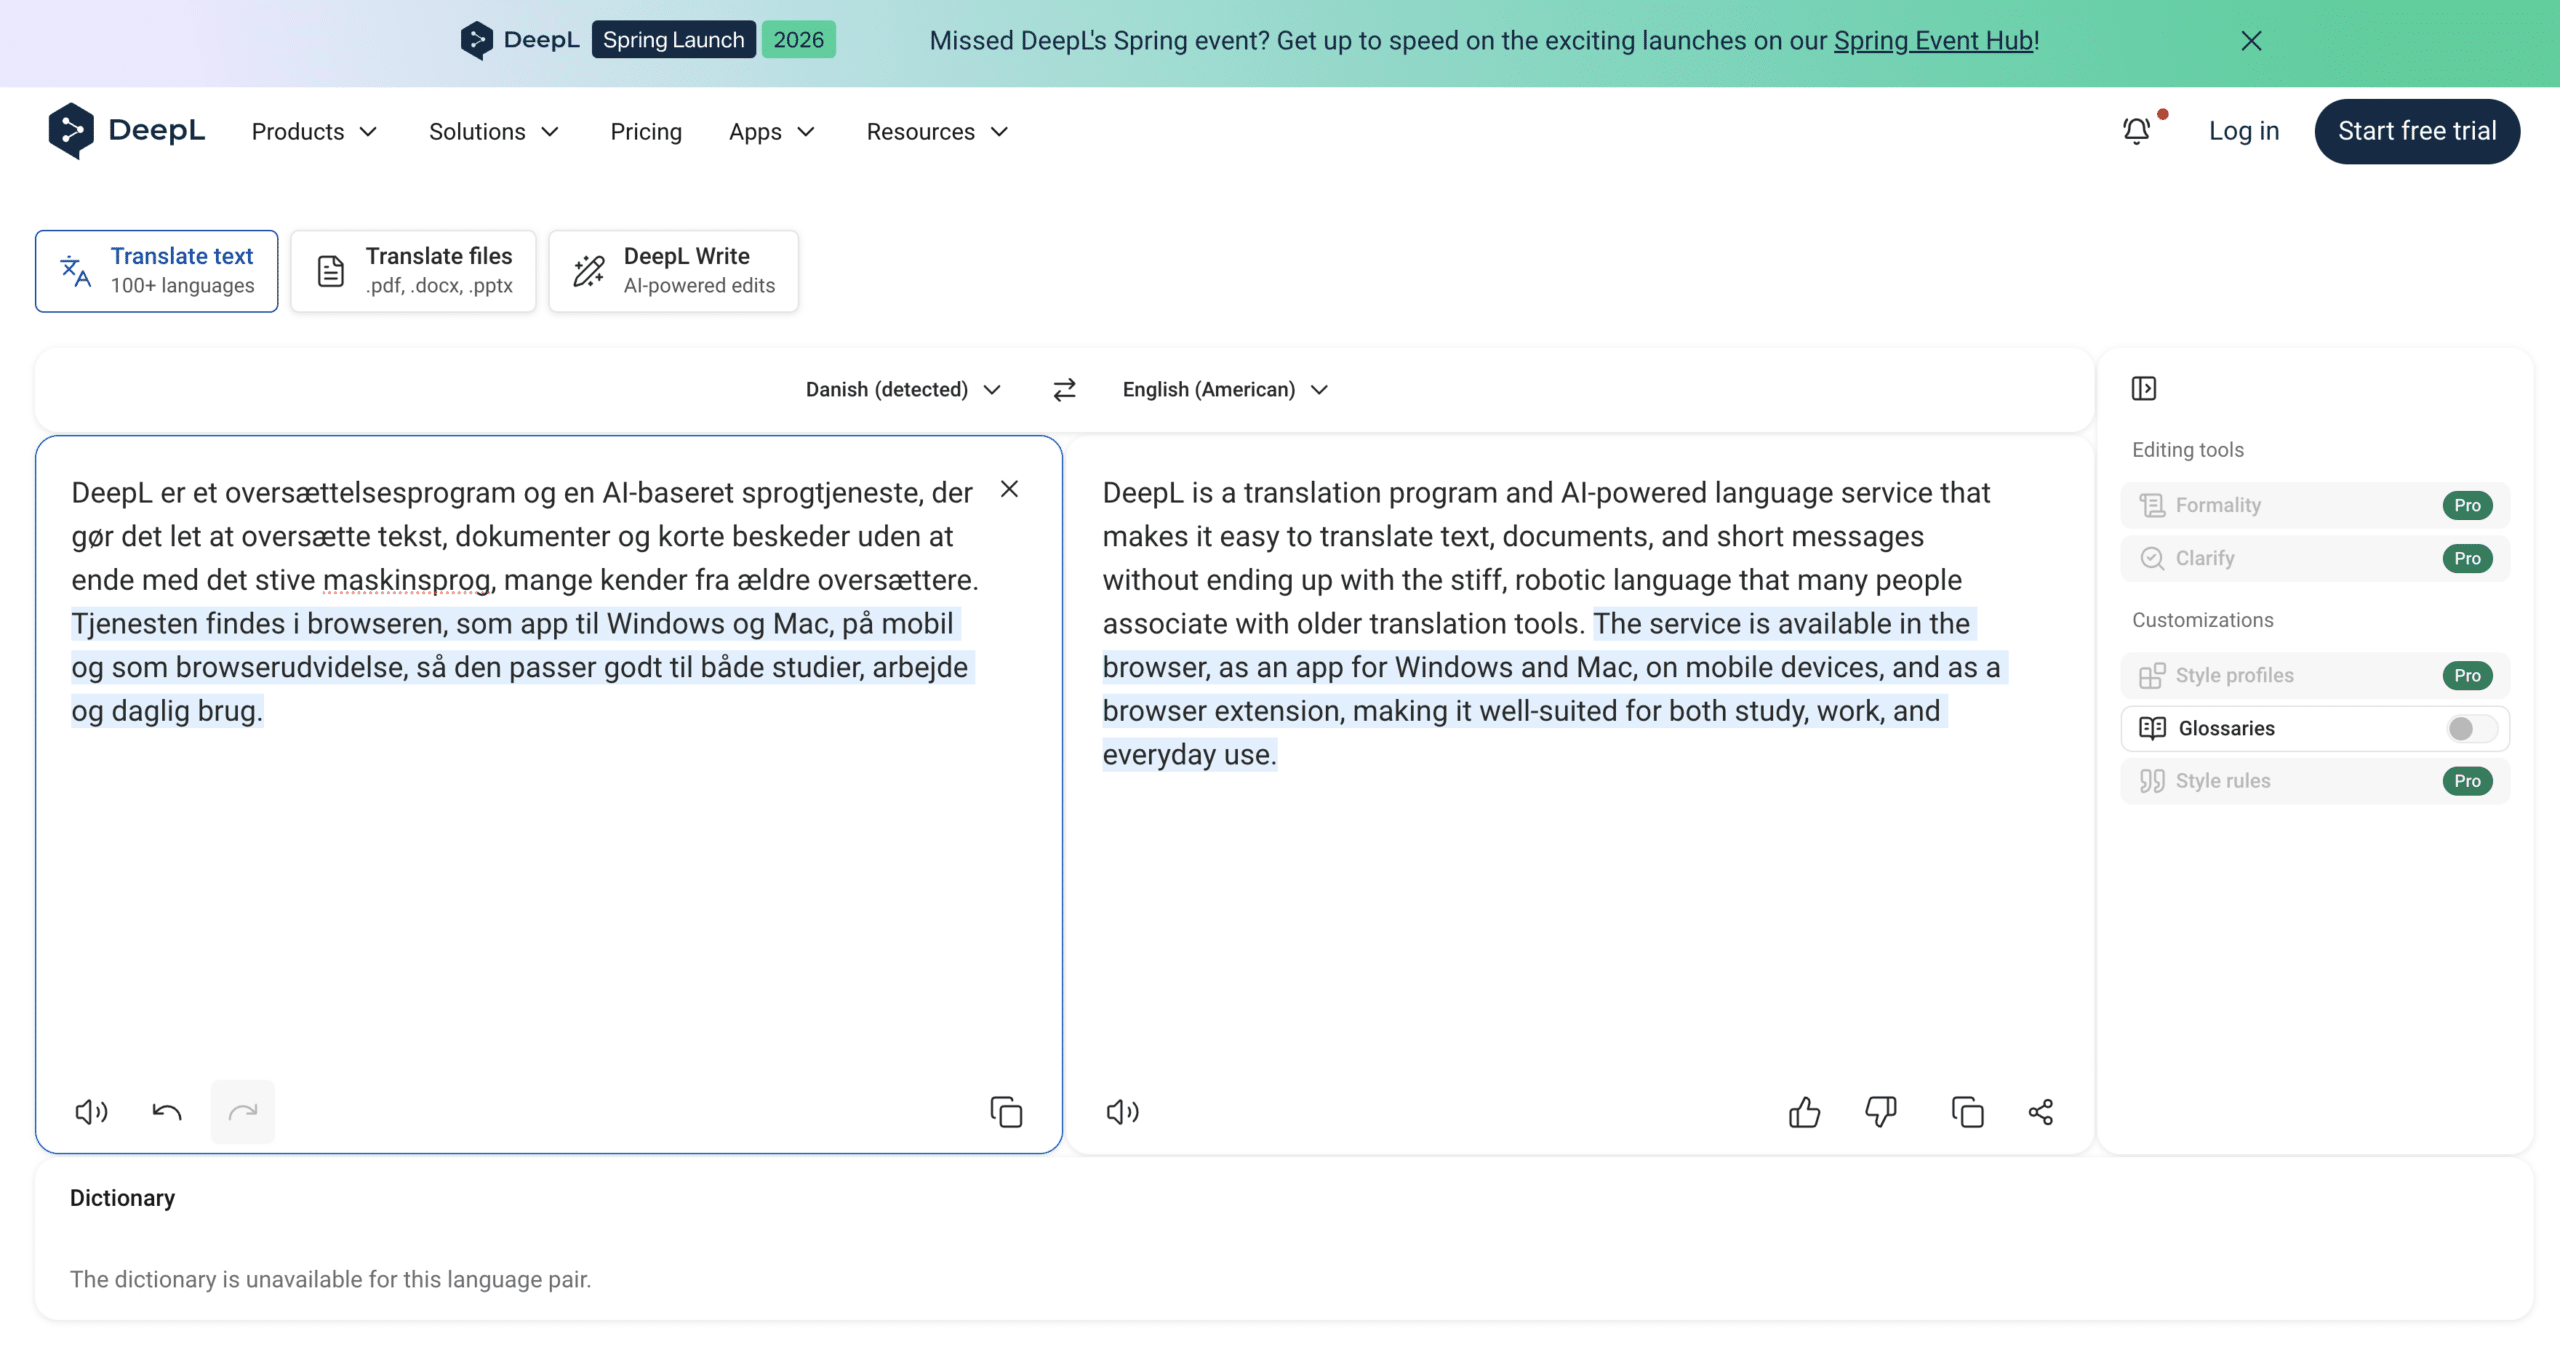Screen dimensions: 2560x1347
Task: Click Log in
Action: coord(2244,131)
